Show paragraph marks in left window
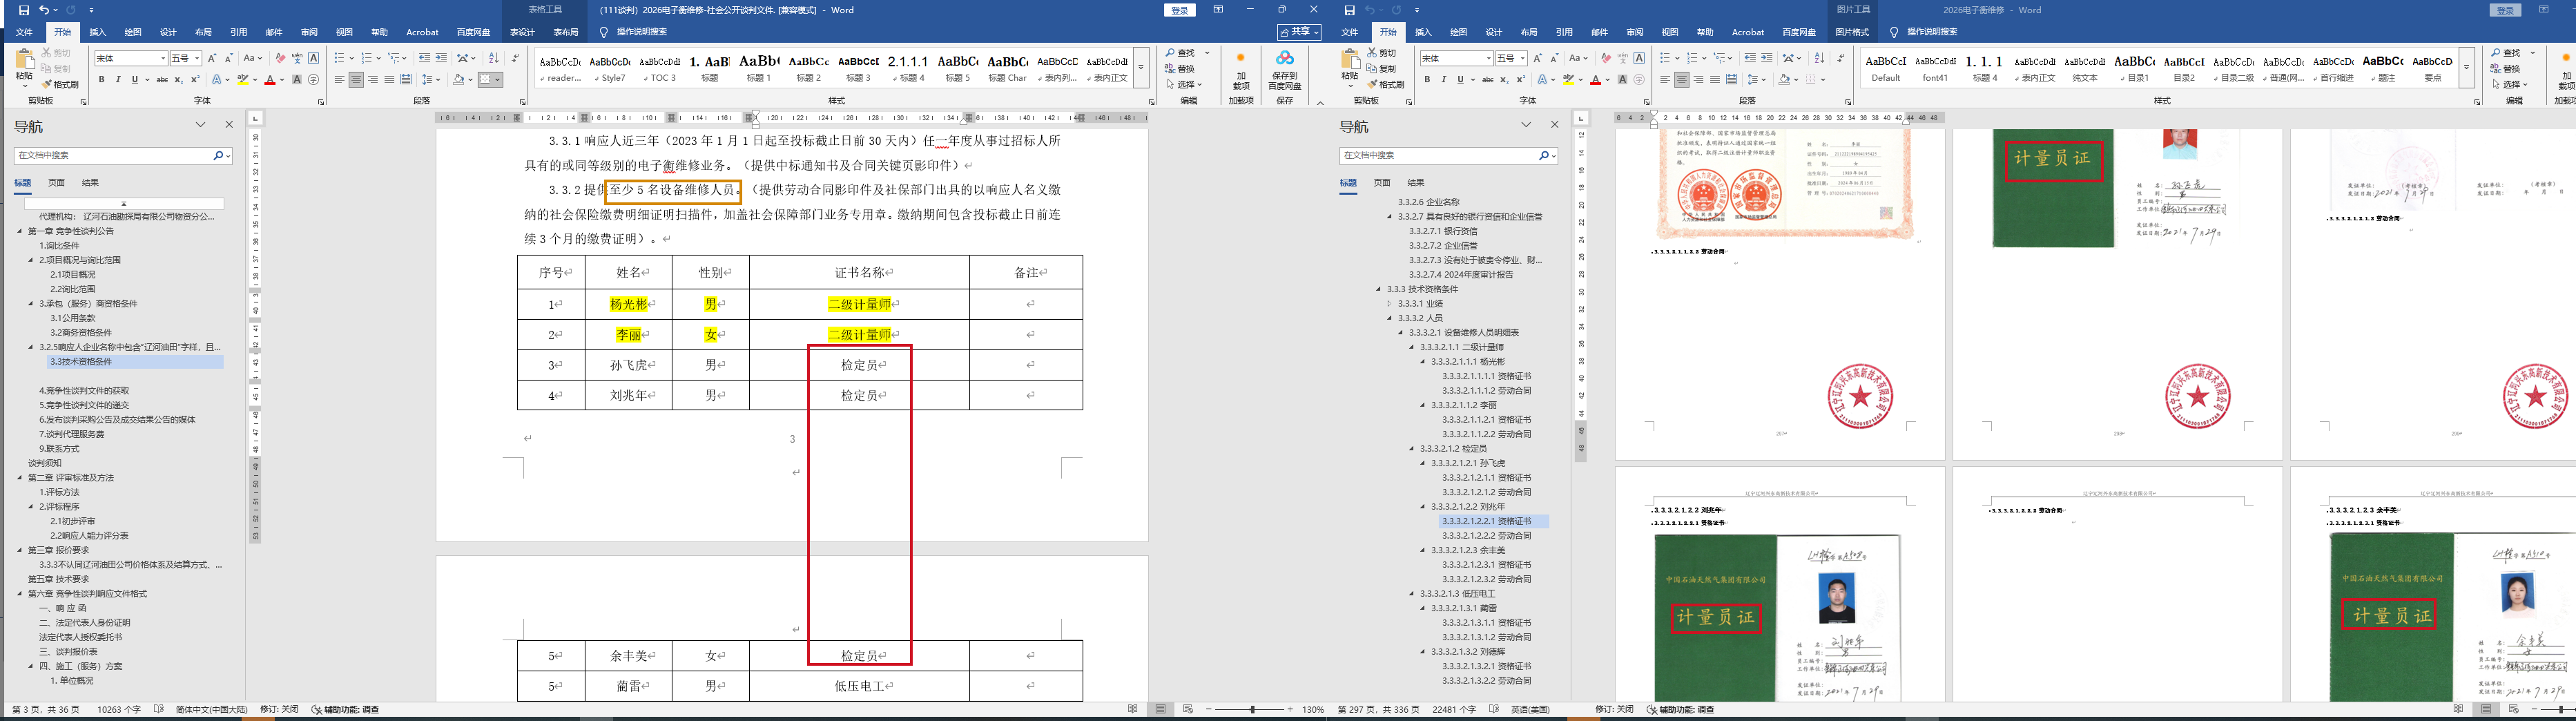This screenshot has height=721, width=2576. click(x=515, y=58)
